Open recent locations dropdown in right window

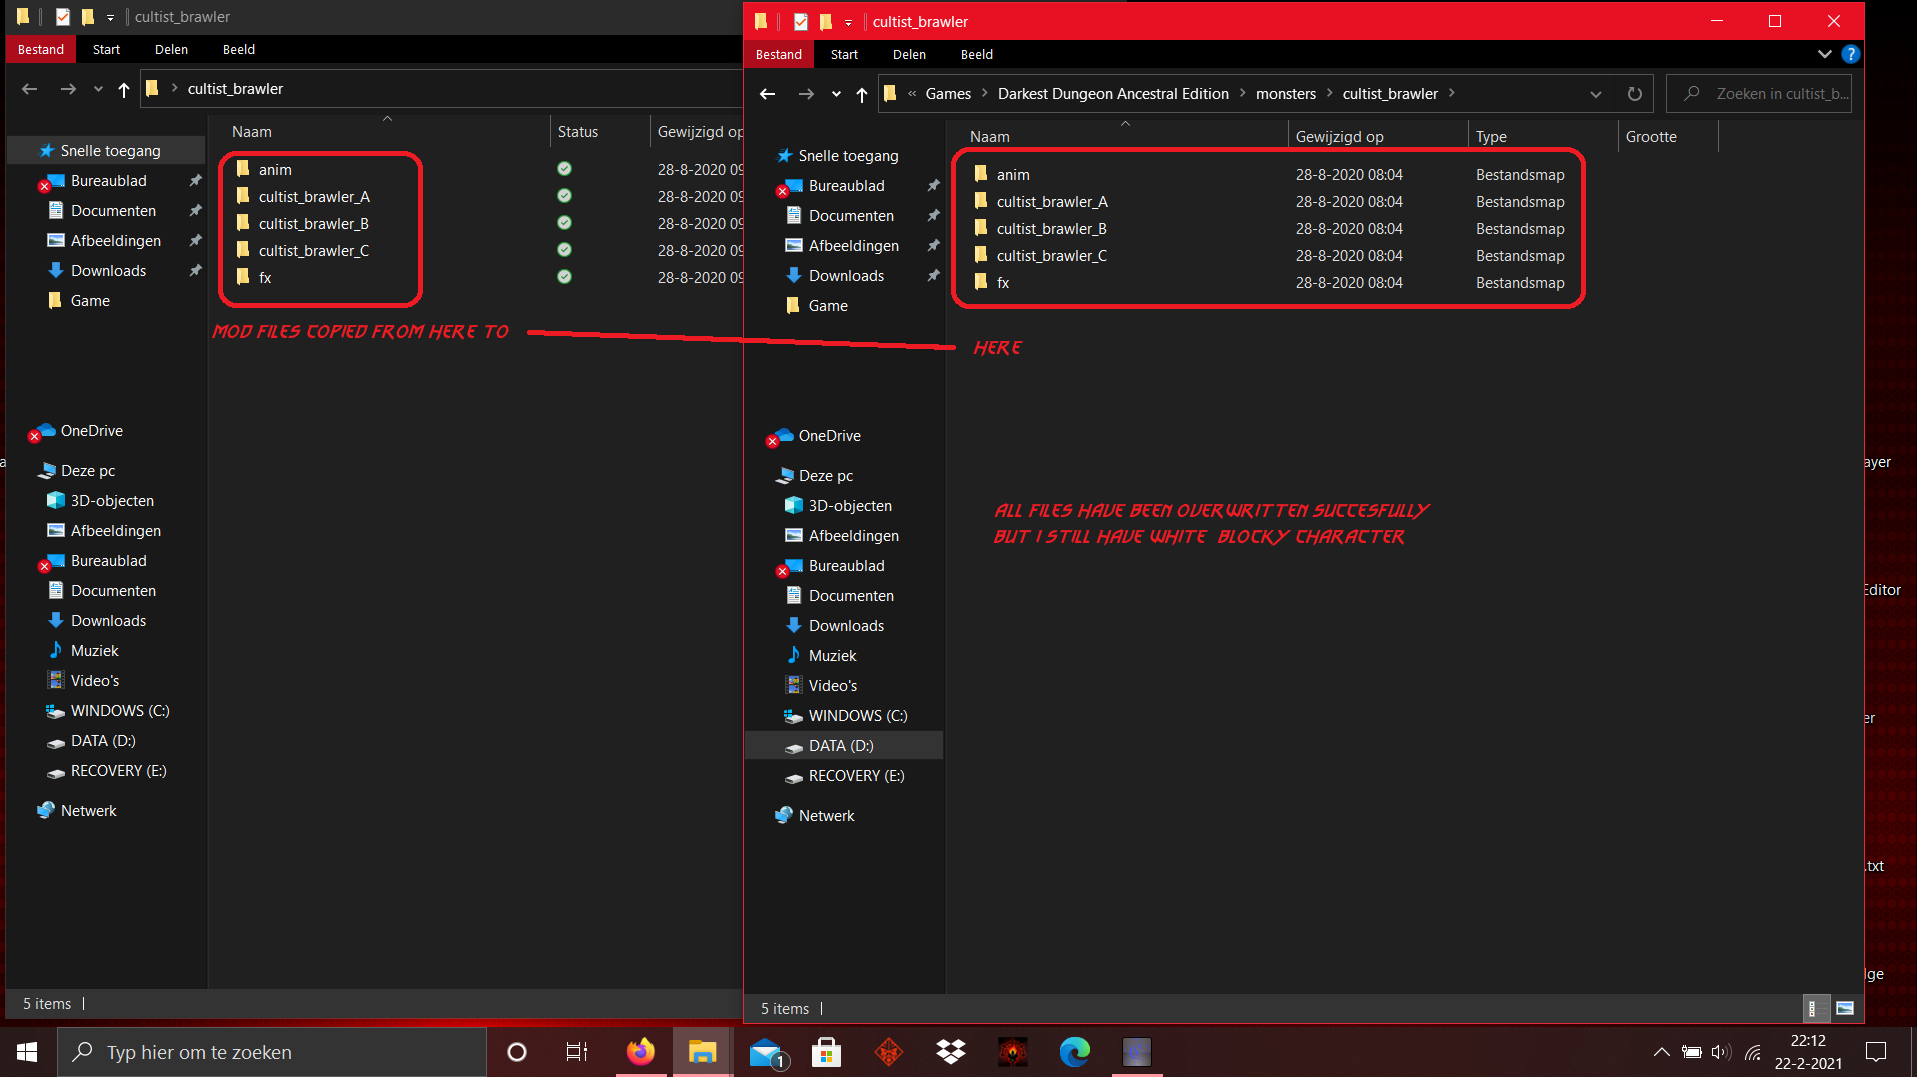pos(836,94)
